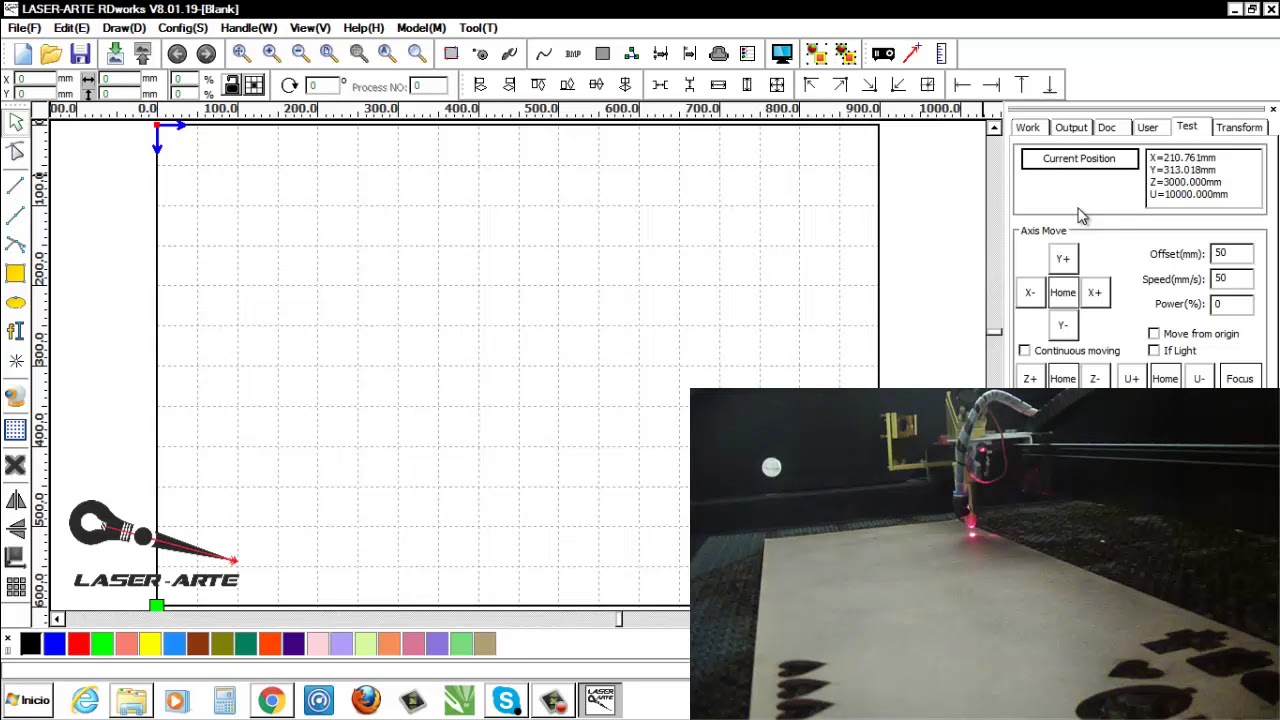Switch to the Output tab
The image size is (1280, 720).
coord(1070,128)
